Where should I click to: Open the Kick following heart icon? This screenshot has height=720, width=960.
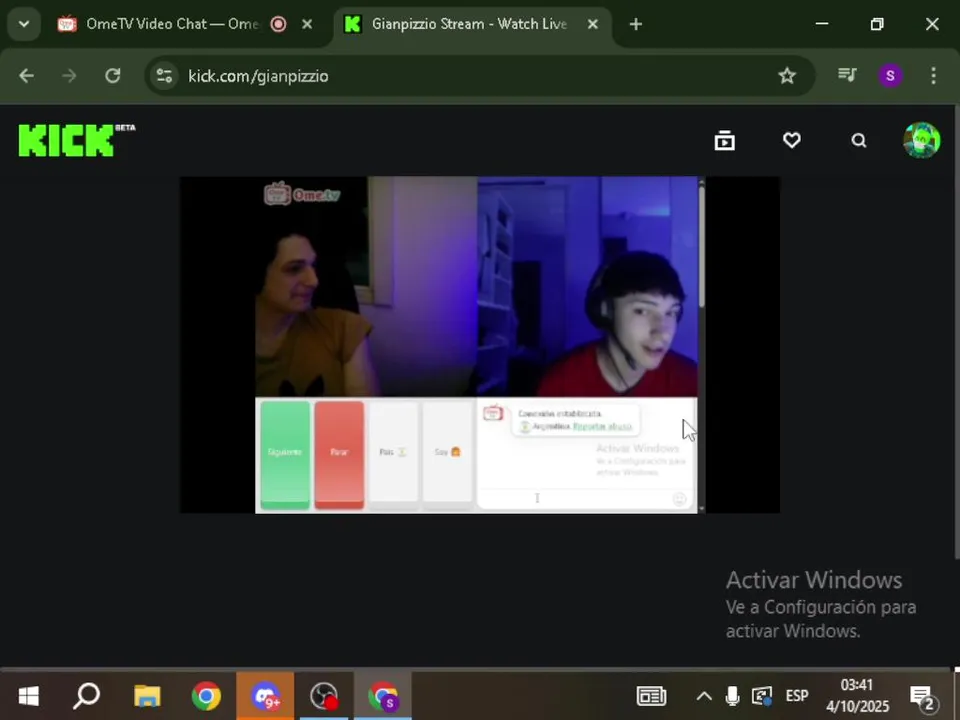pyautogui.click(x=792, y=140)
